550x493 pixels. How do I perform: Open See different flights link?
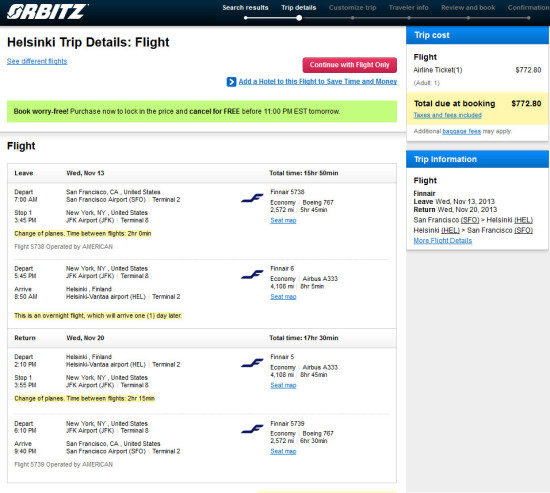pos(37,61)
